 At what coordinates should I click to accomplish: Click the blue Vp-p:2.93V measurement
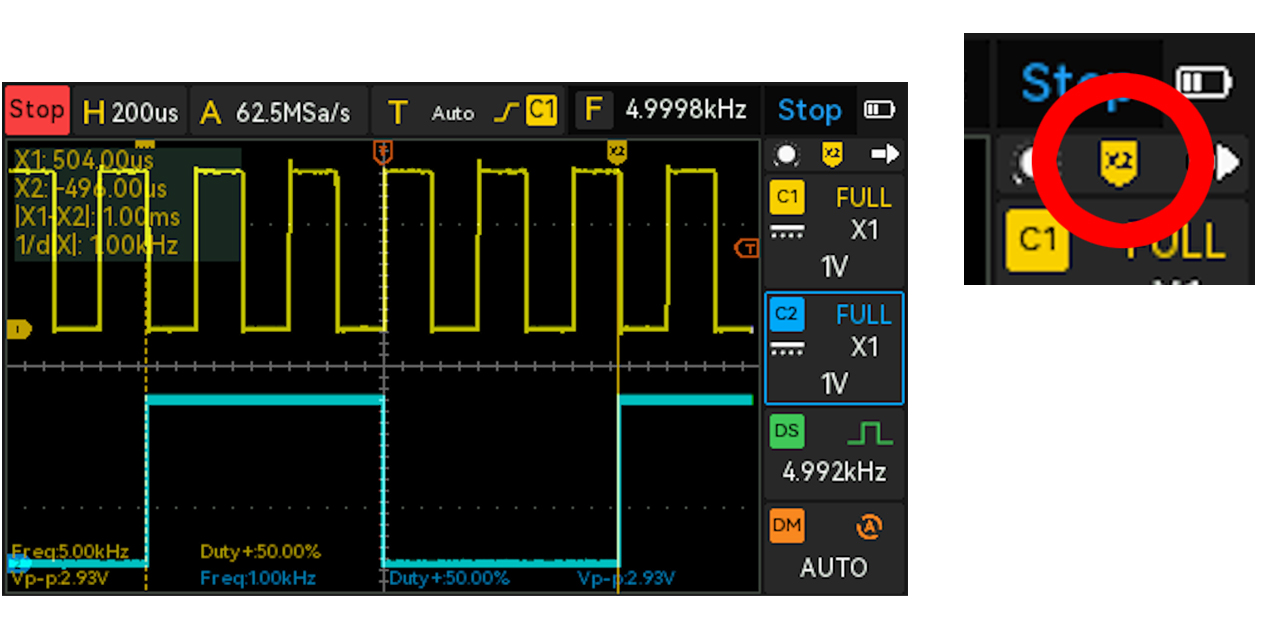[626, 578]
